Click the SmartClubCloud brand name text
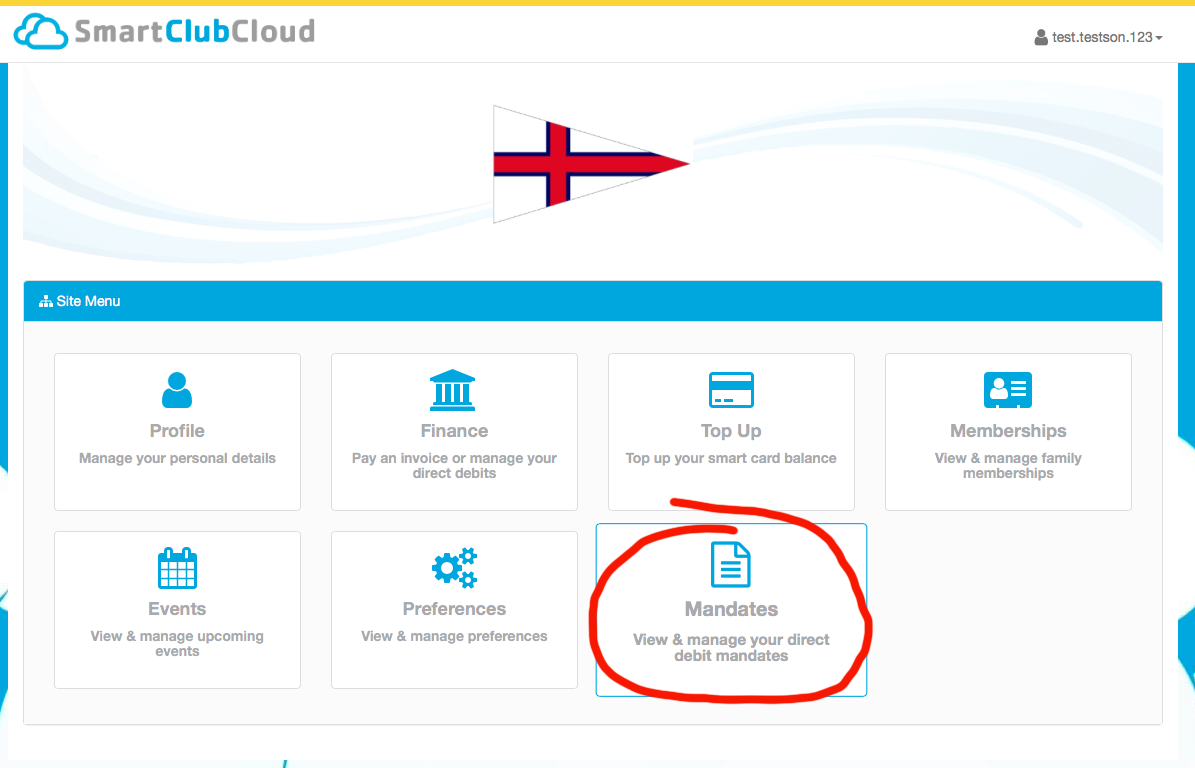This screenshot has height=768, width=1195. [x=194, y=31]
